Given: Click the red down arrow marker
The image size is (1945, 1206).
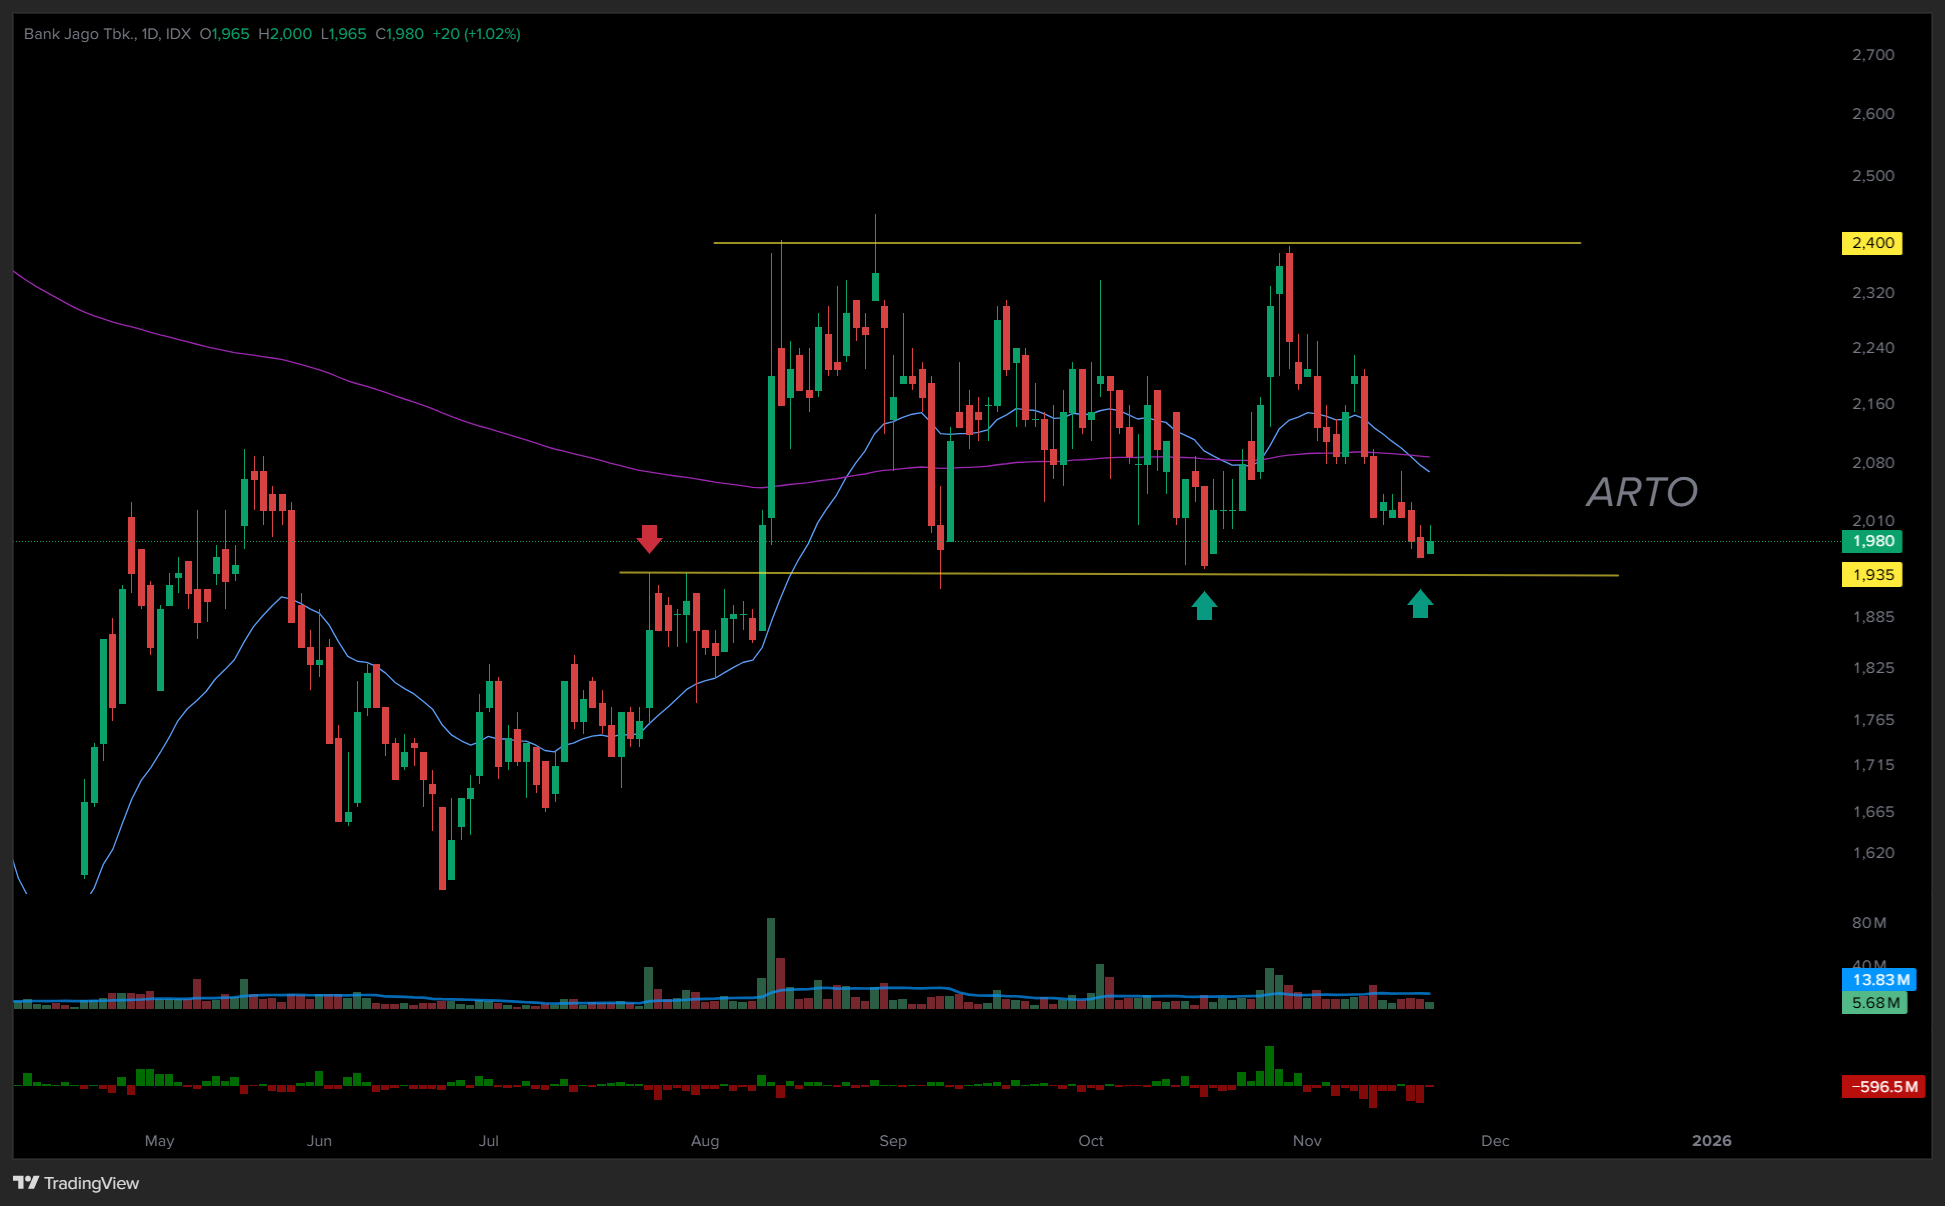Looking at the screenshot, I should [649, 538].
